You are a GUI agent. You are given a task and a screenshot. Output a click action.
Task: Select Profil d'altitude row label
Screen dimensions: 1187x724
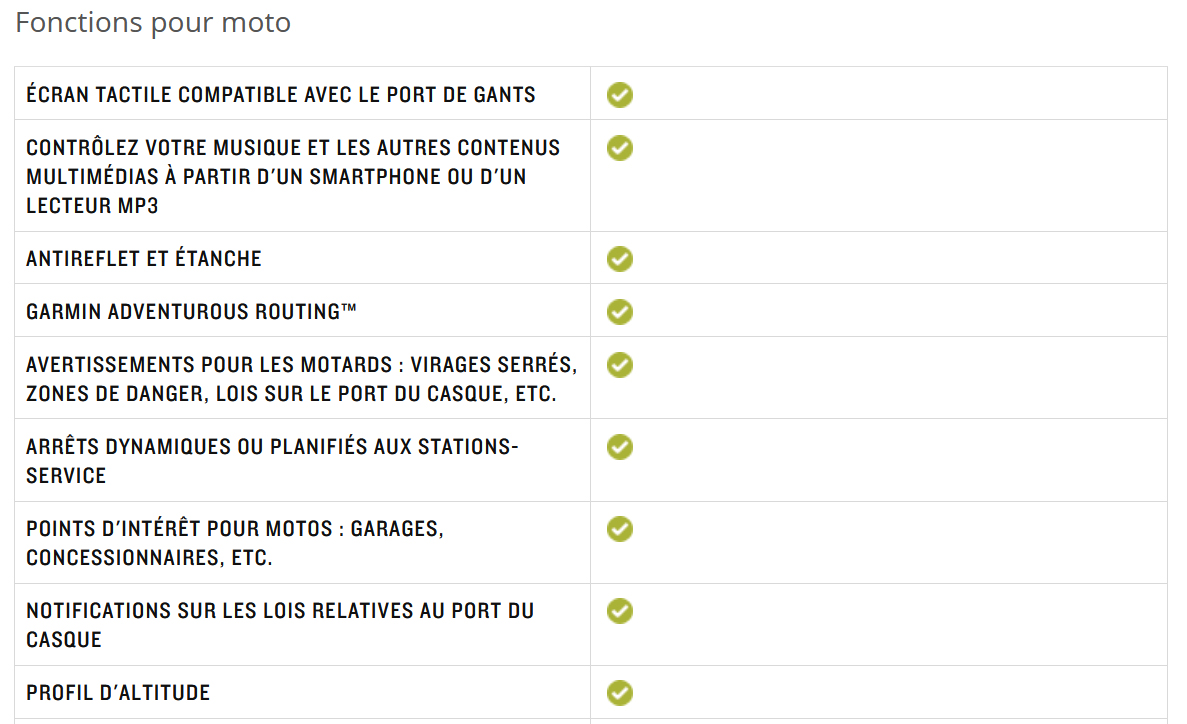(118, 693)
